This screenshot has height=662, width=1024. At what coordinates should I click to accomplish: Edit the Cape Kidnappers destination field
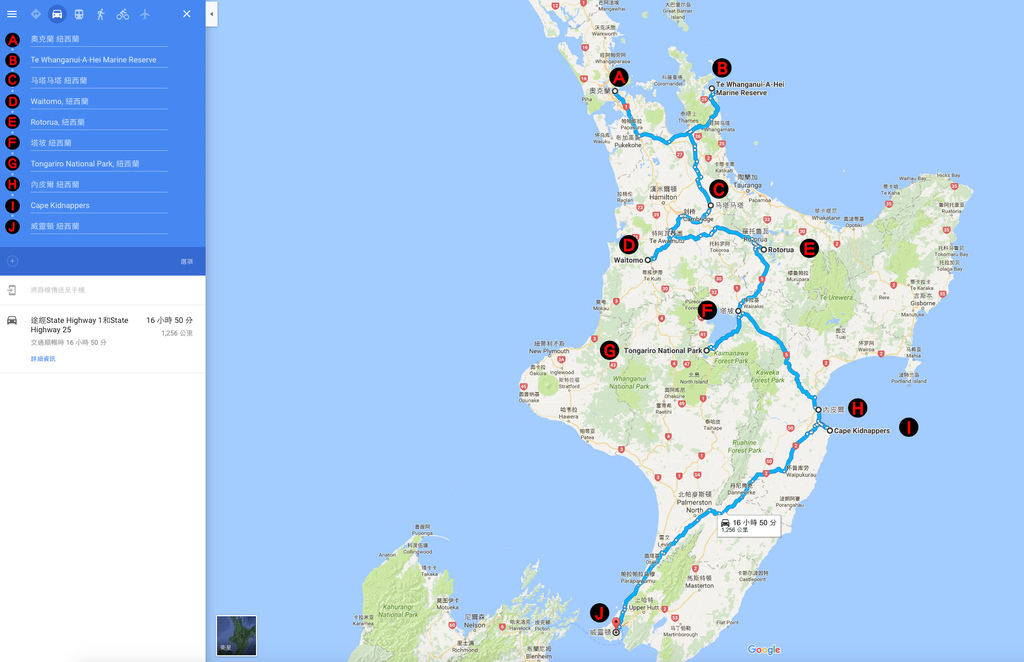click(x=99, y=206)
